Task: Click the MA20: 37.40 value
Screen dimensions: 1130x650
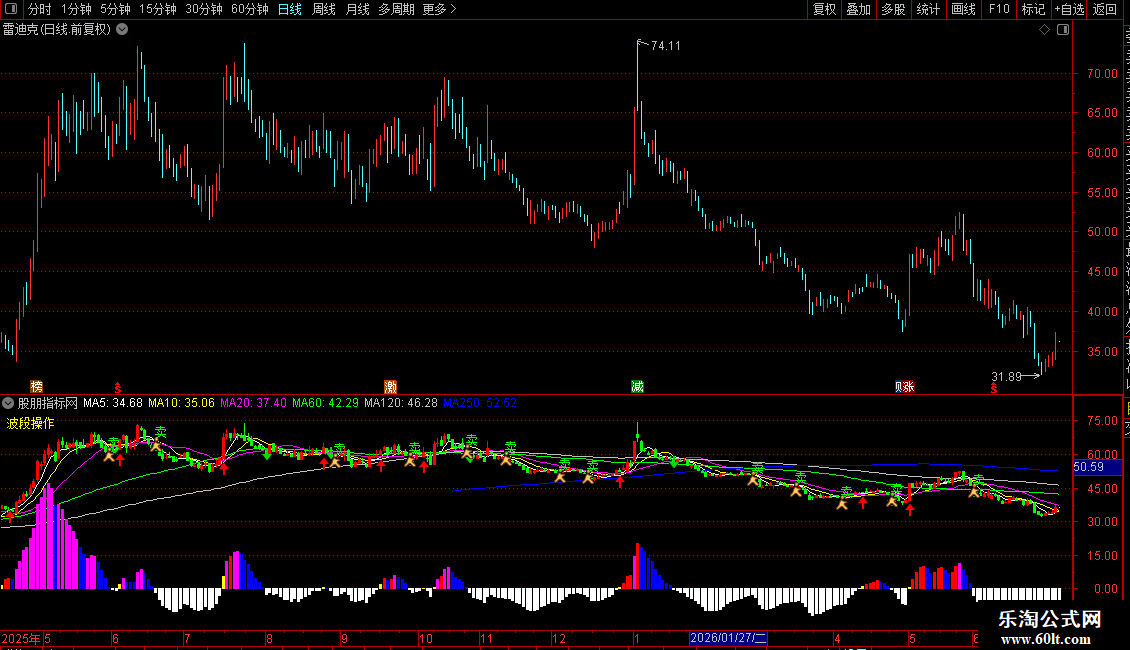Action: click(x=253, y=403)
